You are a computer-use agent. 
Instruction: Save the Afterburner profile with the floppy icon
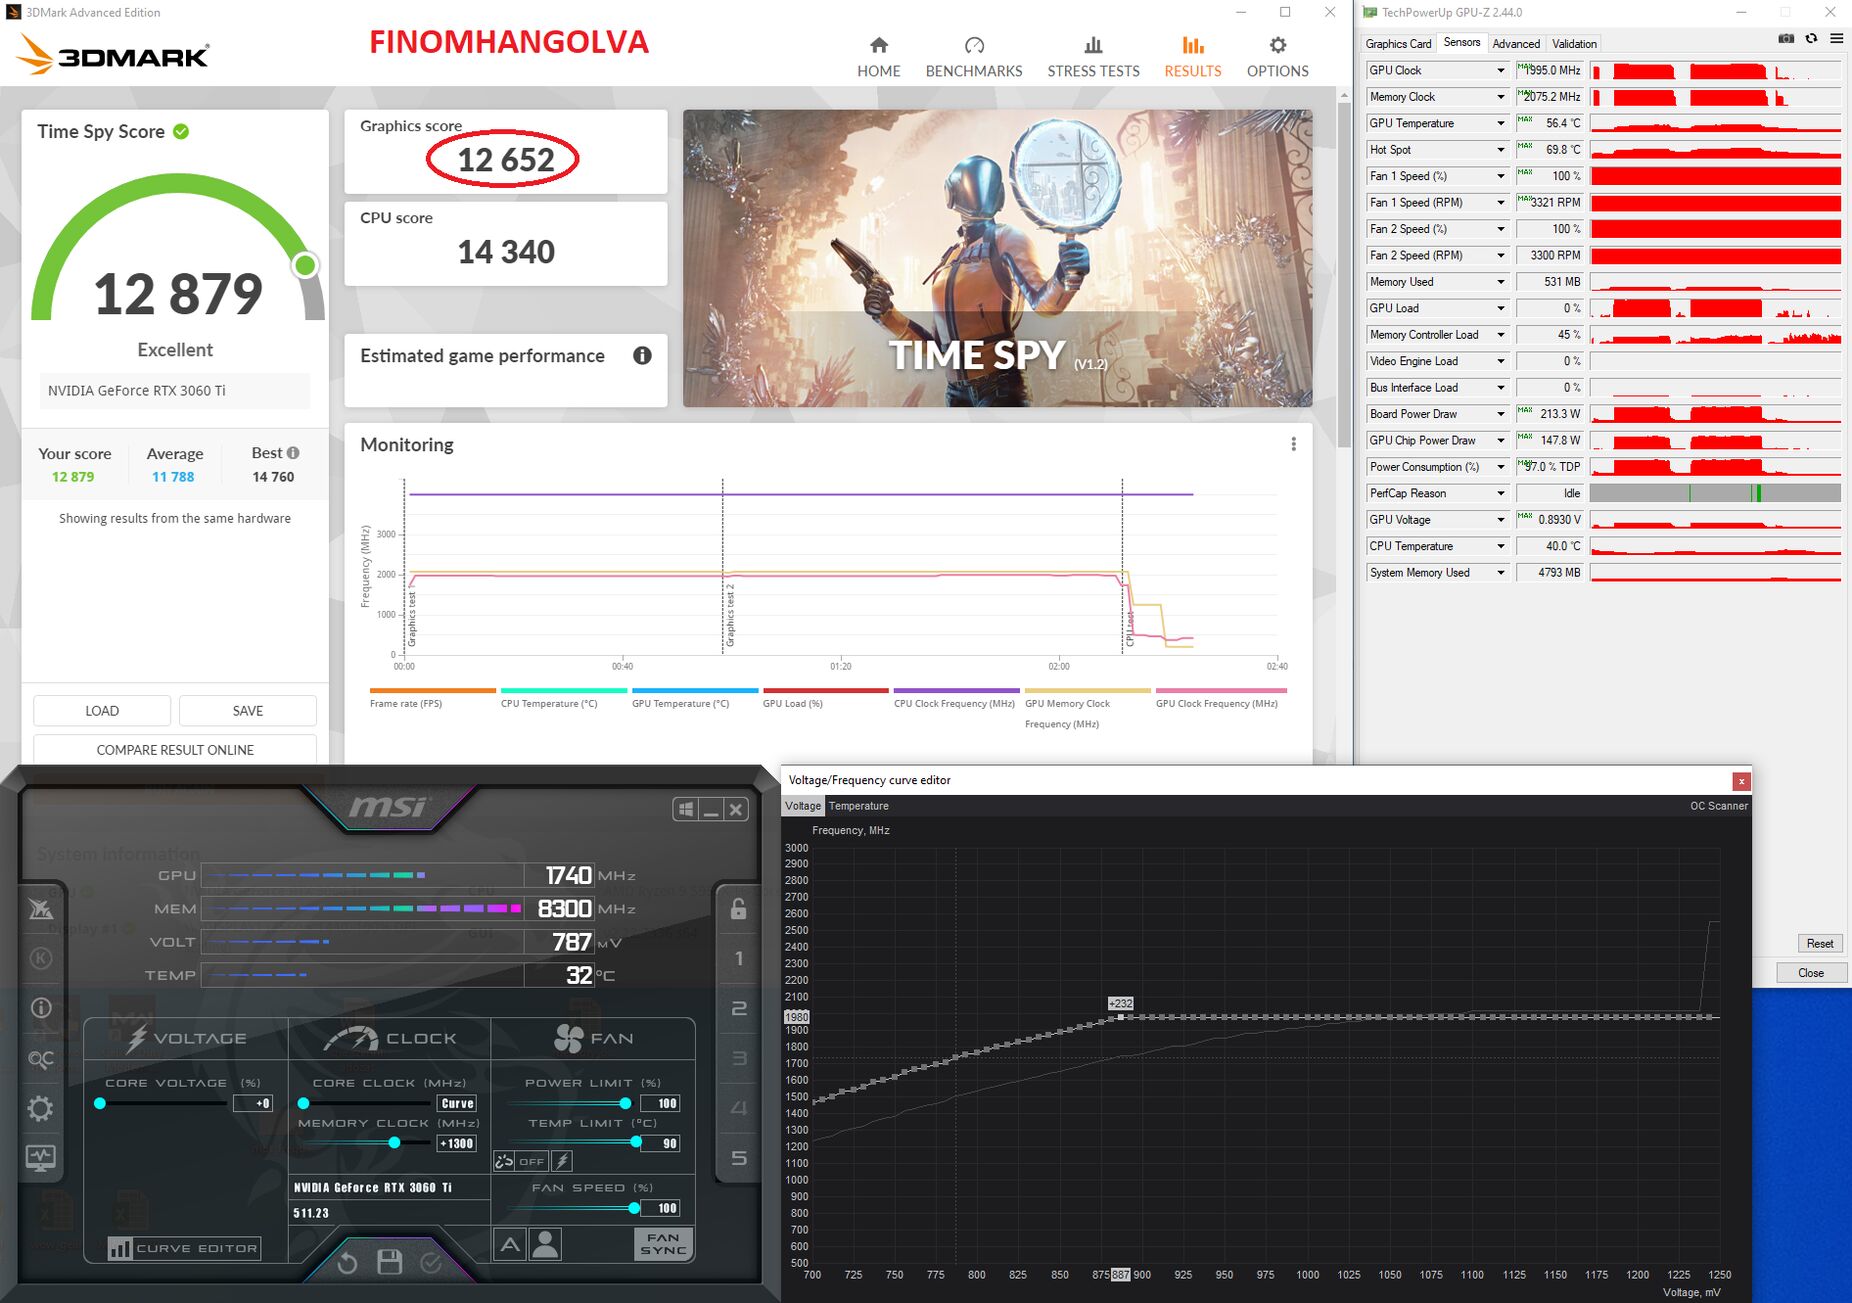click(x=389, y=1262)
